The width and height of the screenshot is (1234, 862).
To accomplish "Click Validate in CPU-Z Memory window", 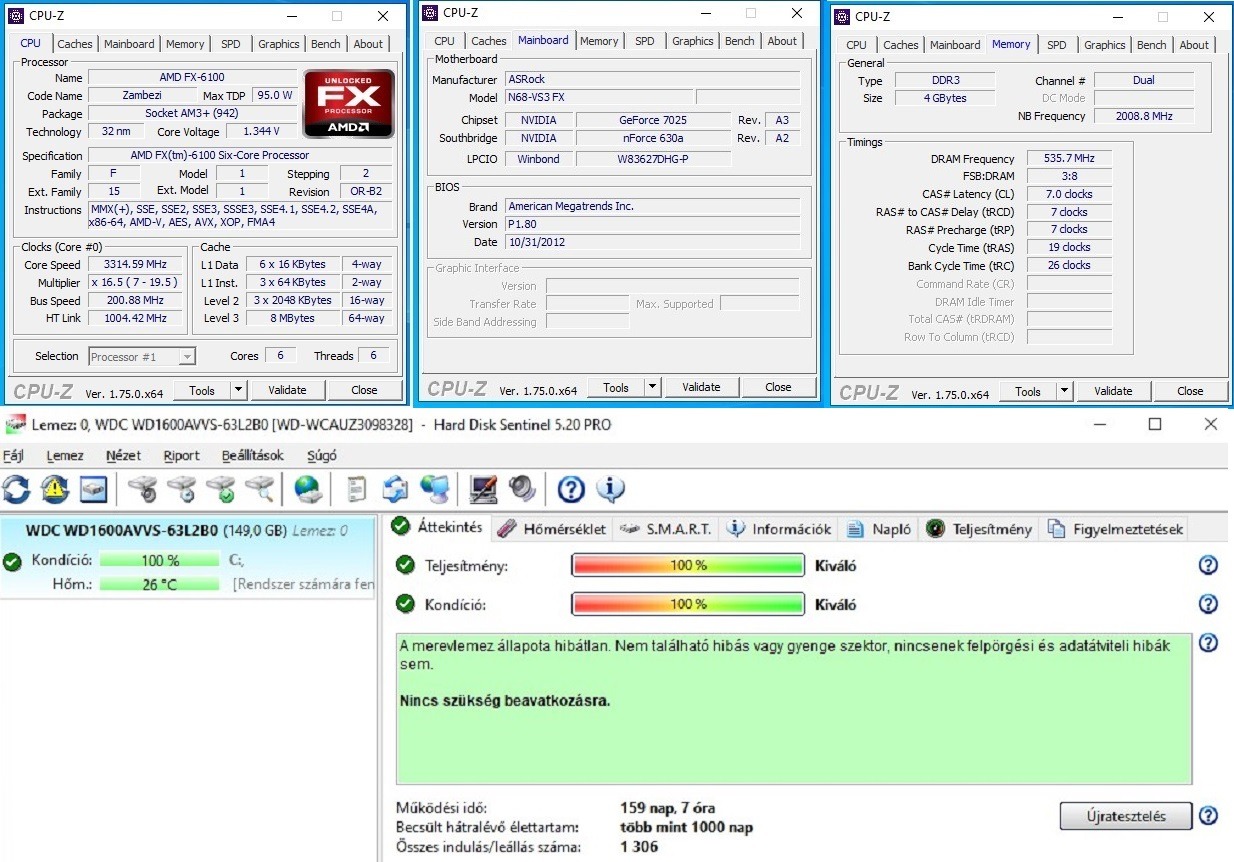I will [1113, 391].
